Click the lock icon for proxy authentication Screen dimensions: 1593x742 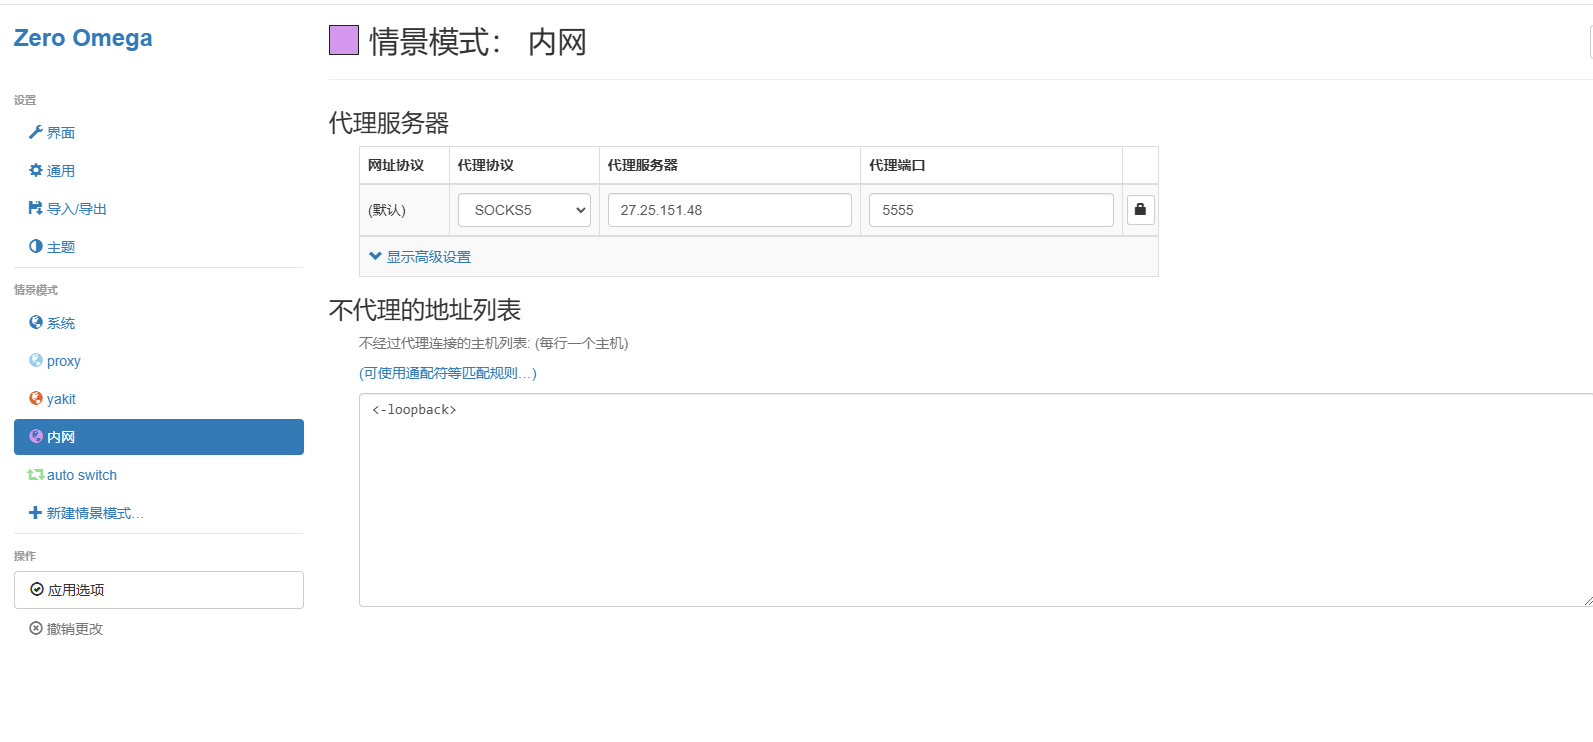tap(1140, 210)
